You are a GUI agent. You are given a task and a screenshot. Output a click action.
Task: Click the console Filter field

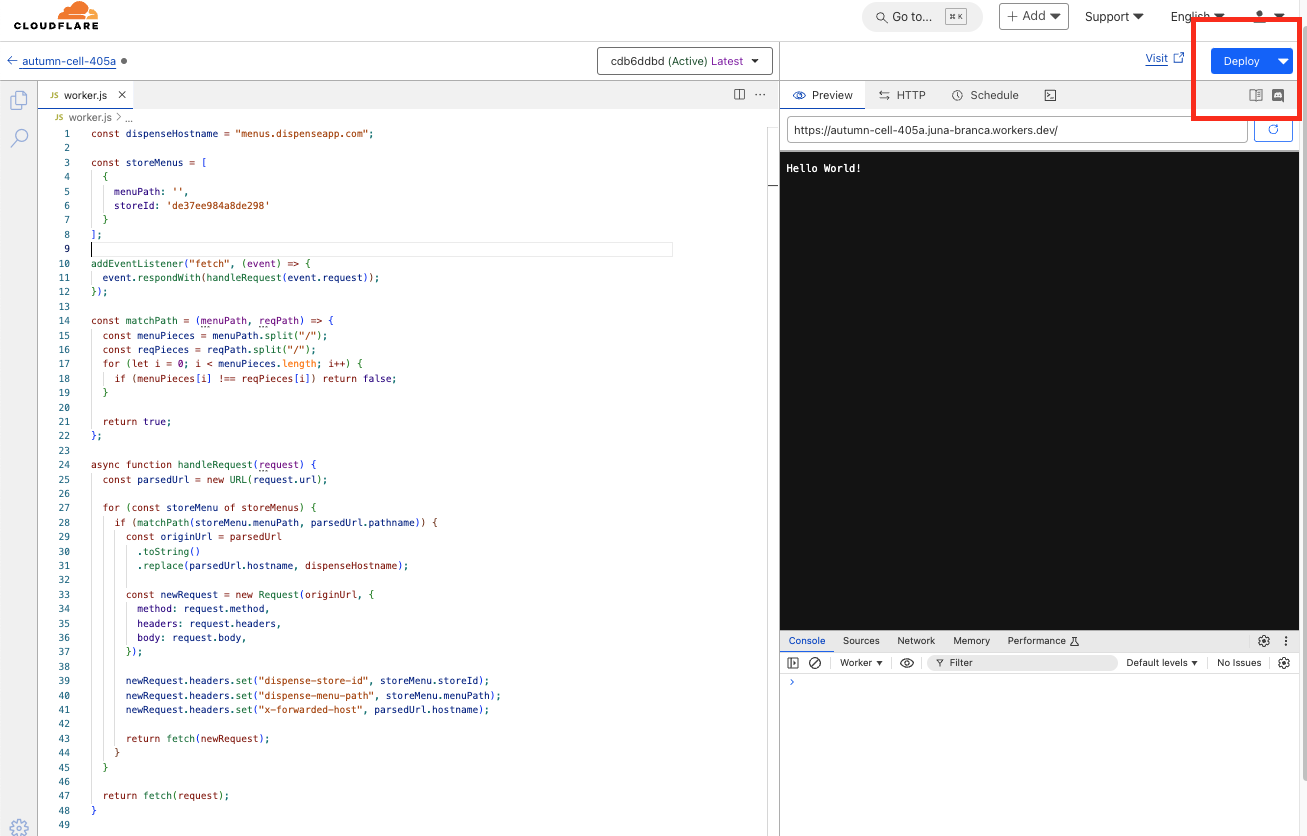pyautogui.click(x=1022, y=663)
